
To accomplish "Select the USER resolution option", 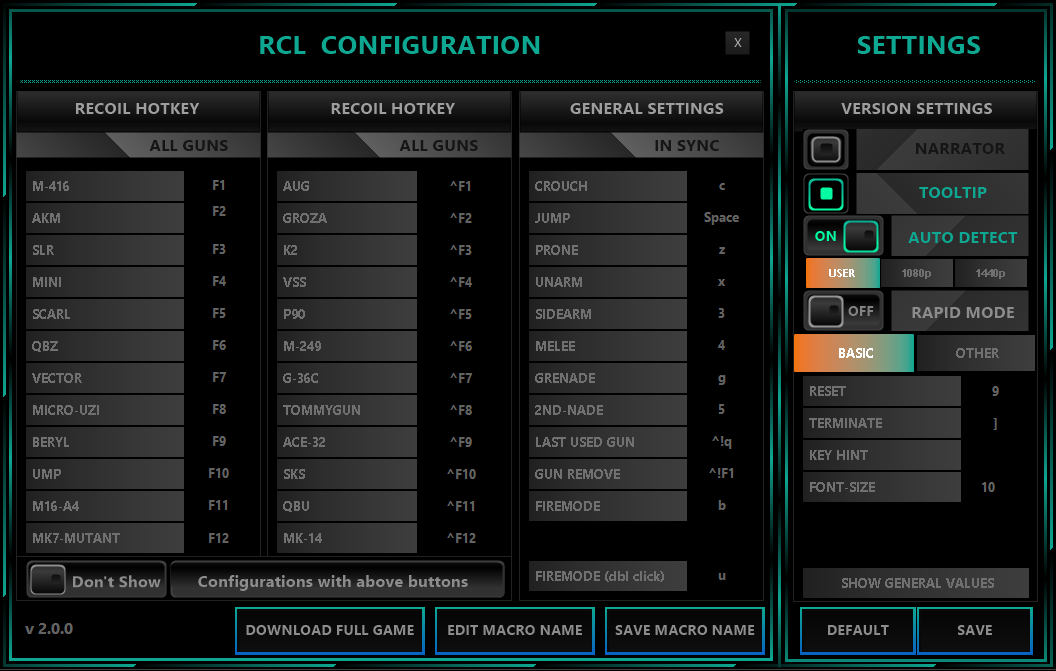I will point(842,273).
